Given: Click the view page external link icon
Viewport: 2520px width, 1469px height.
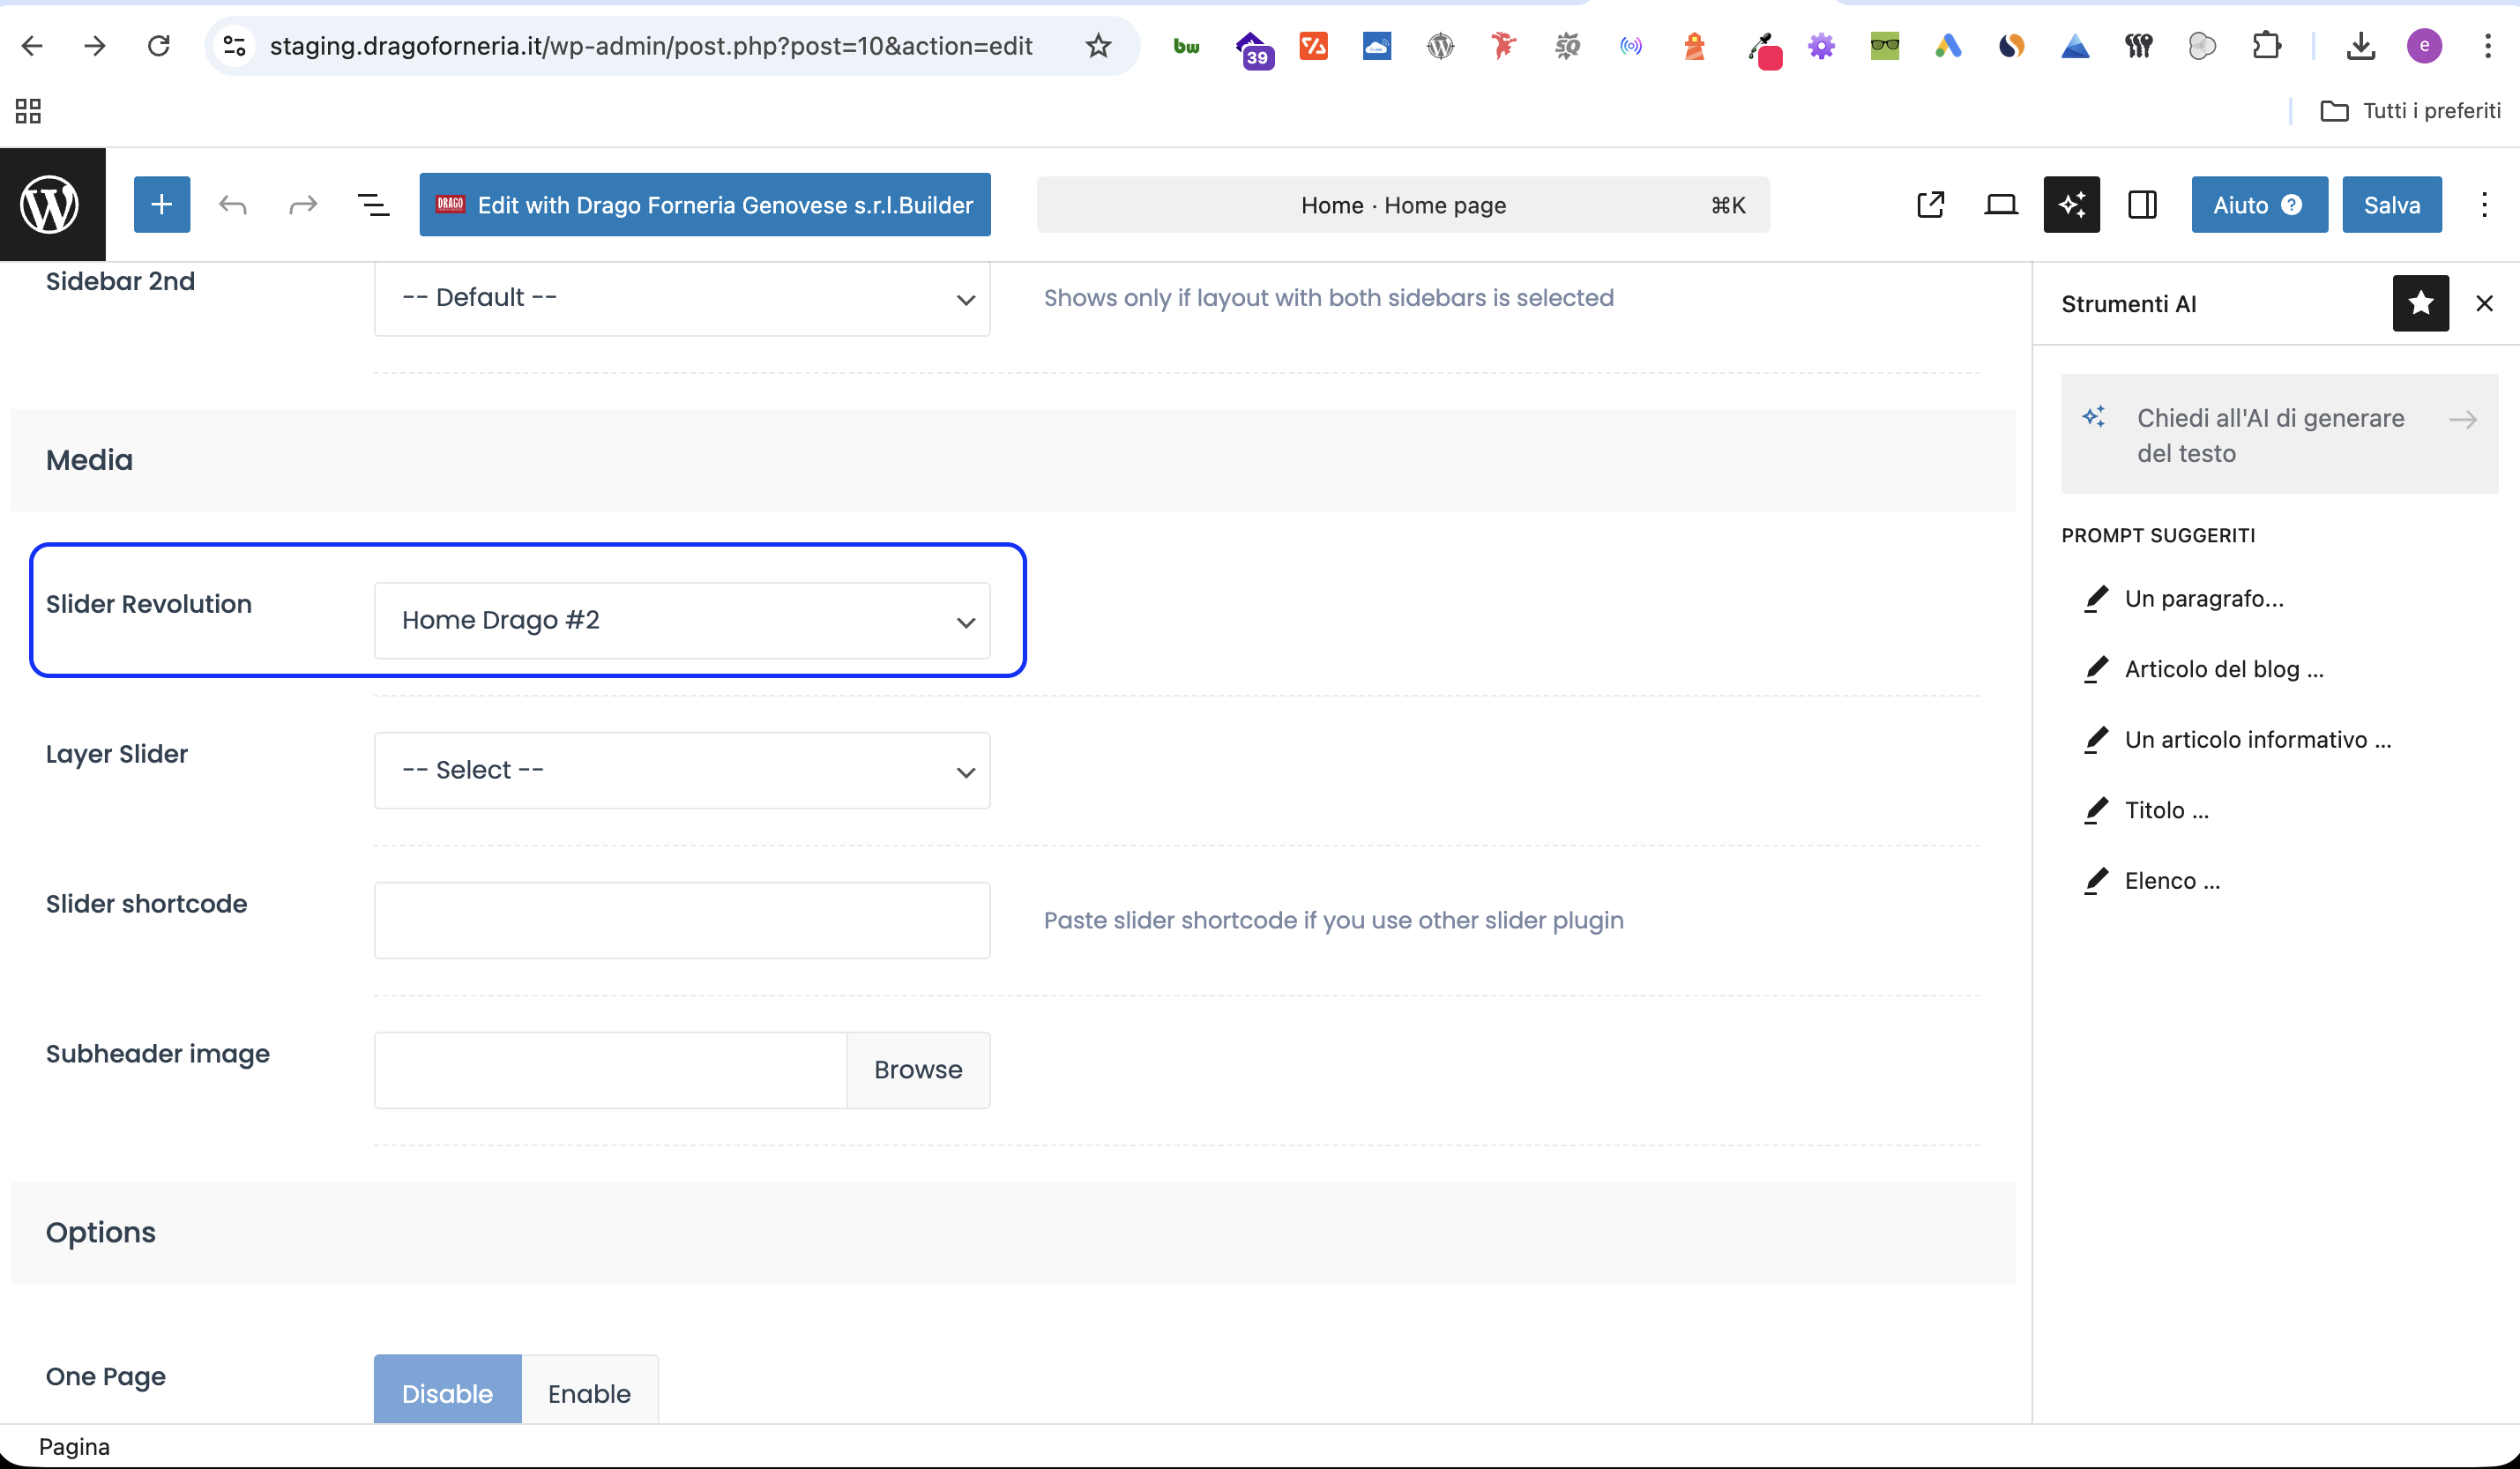Looking at the screenshot, I should pyautogui.click(x=1930, y=205).
